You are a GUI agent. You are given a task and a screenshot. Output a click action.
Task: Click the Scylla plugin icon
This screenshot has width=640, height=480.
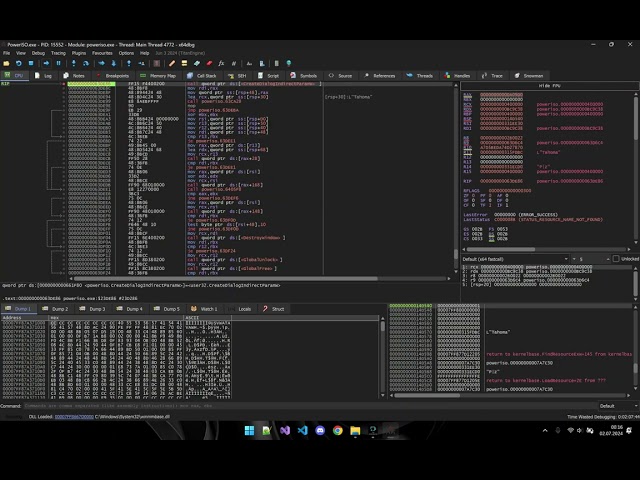point(157,63)
